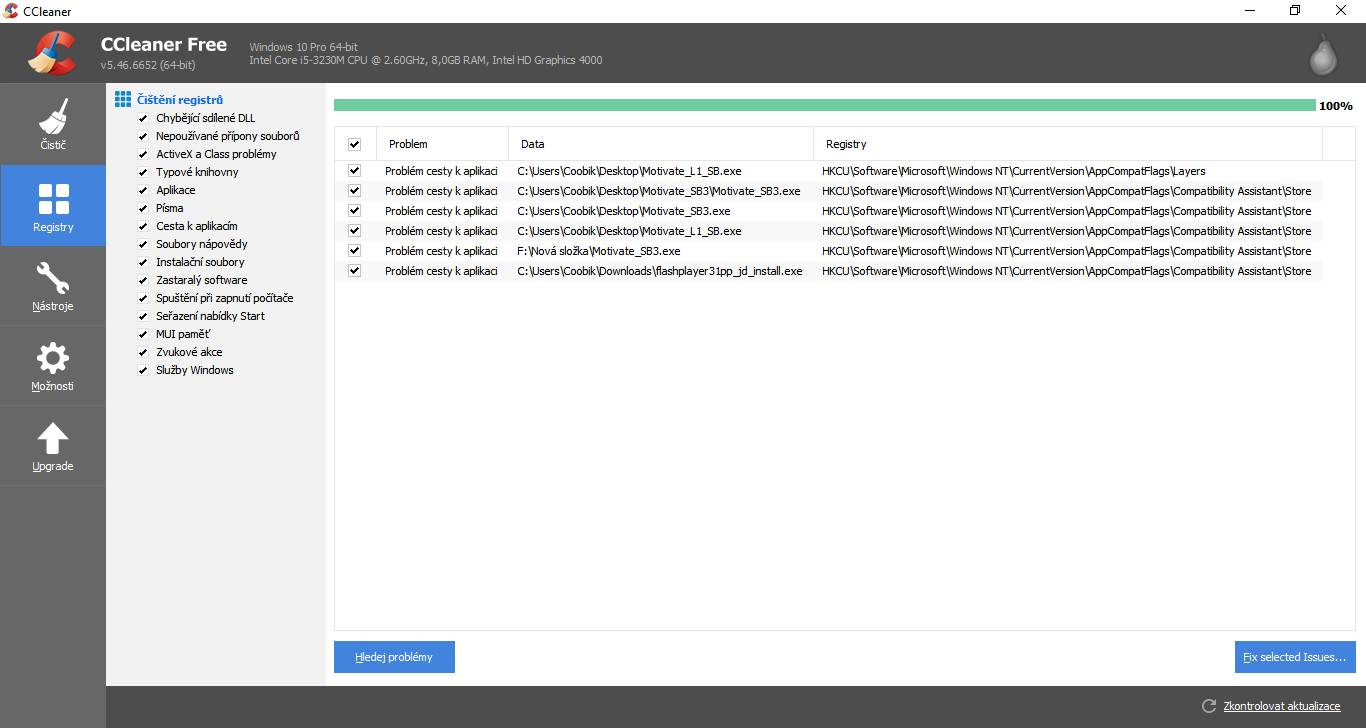Uncheck Typové knihovny option
Viewport: 1366px width, 728px height.
coord(143,172)
